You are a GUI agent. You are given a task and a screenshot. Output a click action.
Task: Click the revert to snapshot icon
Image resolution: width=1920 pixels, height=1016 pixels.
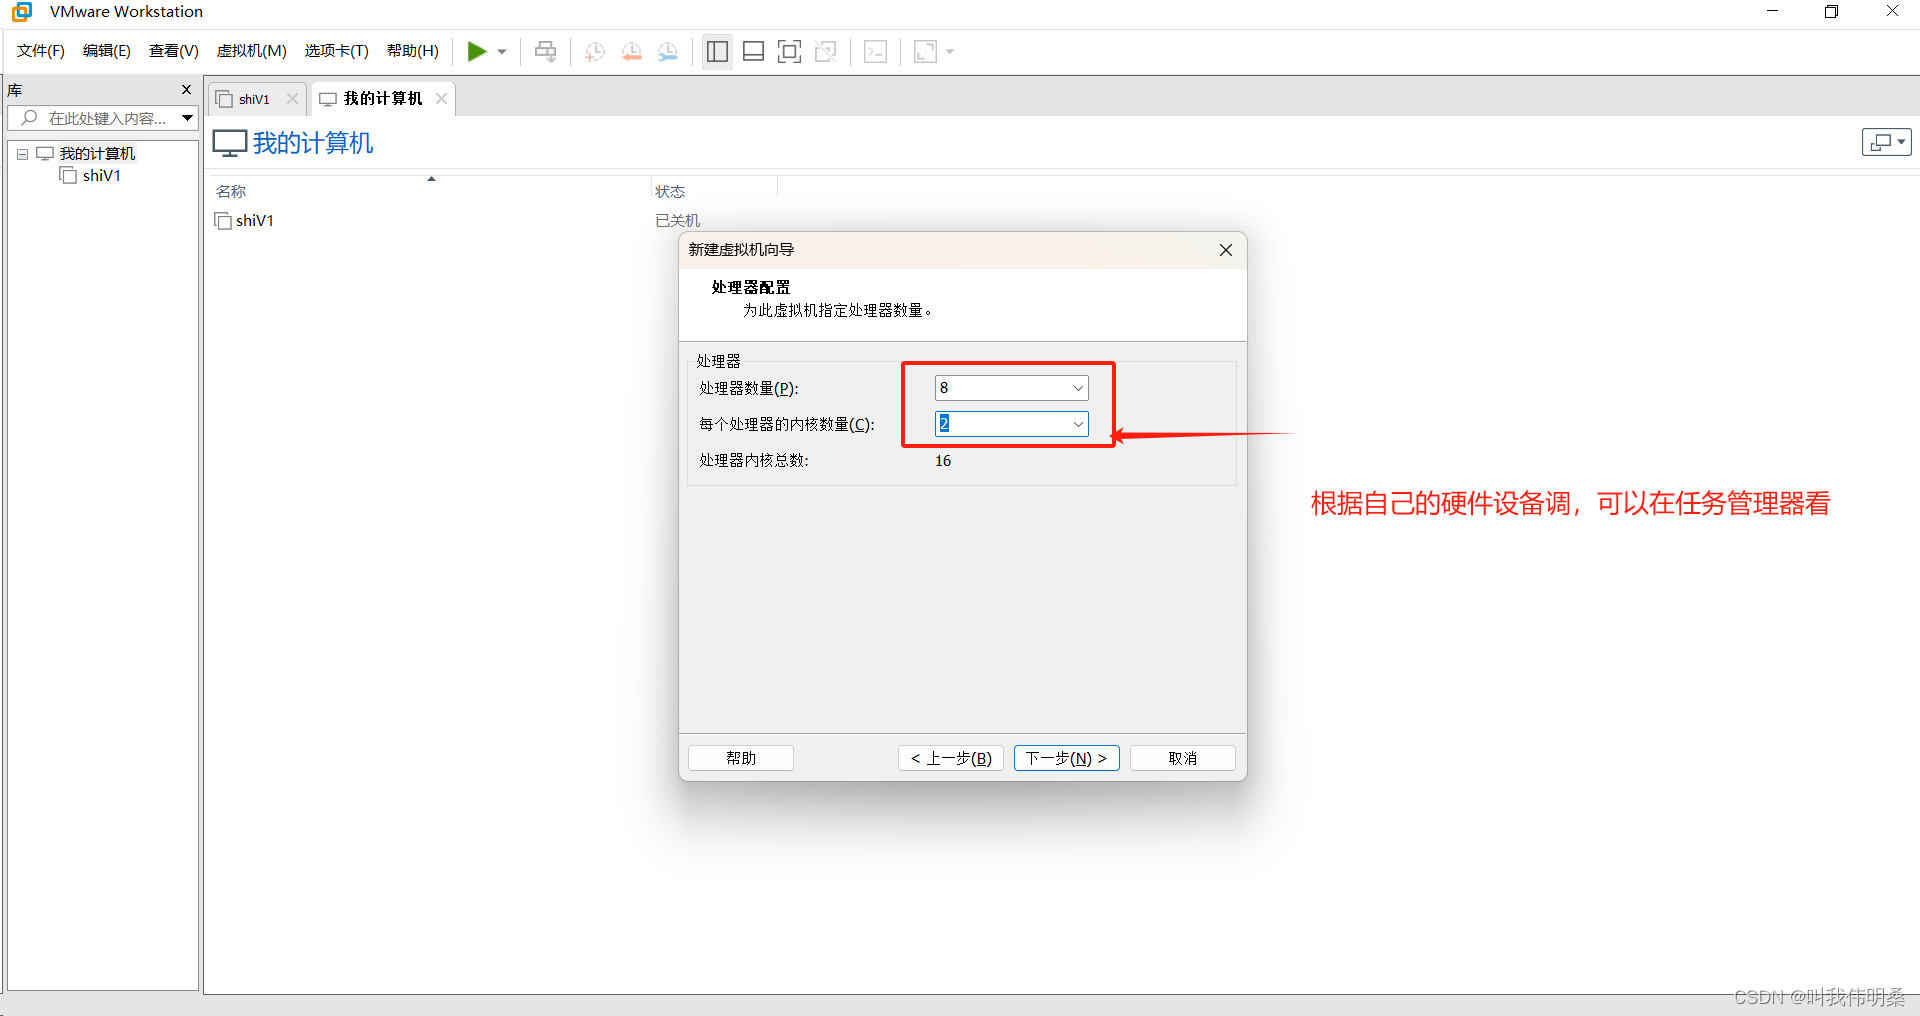pos(632,51)
